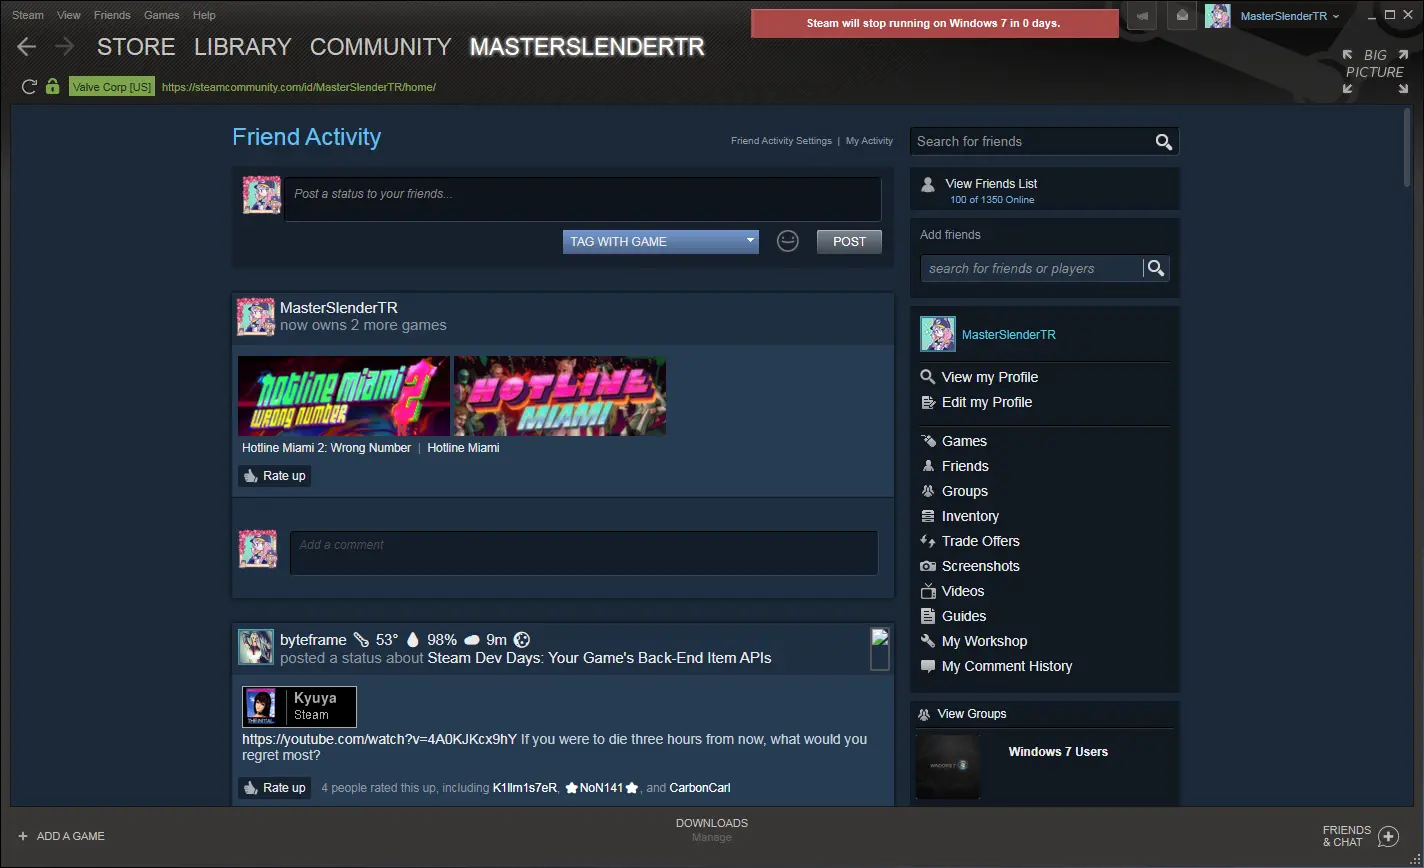Open the Friends menu in the menu bar
Image resolution: width=1424 pixels, height=868 pixels.
pos(112,15)
